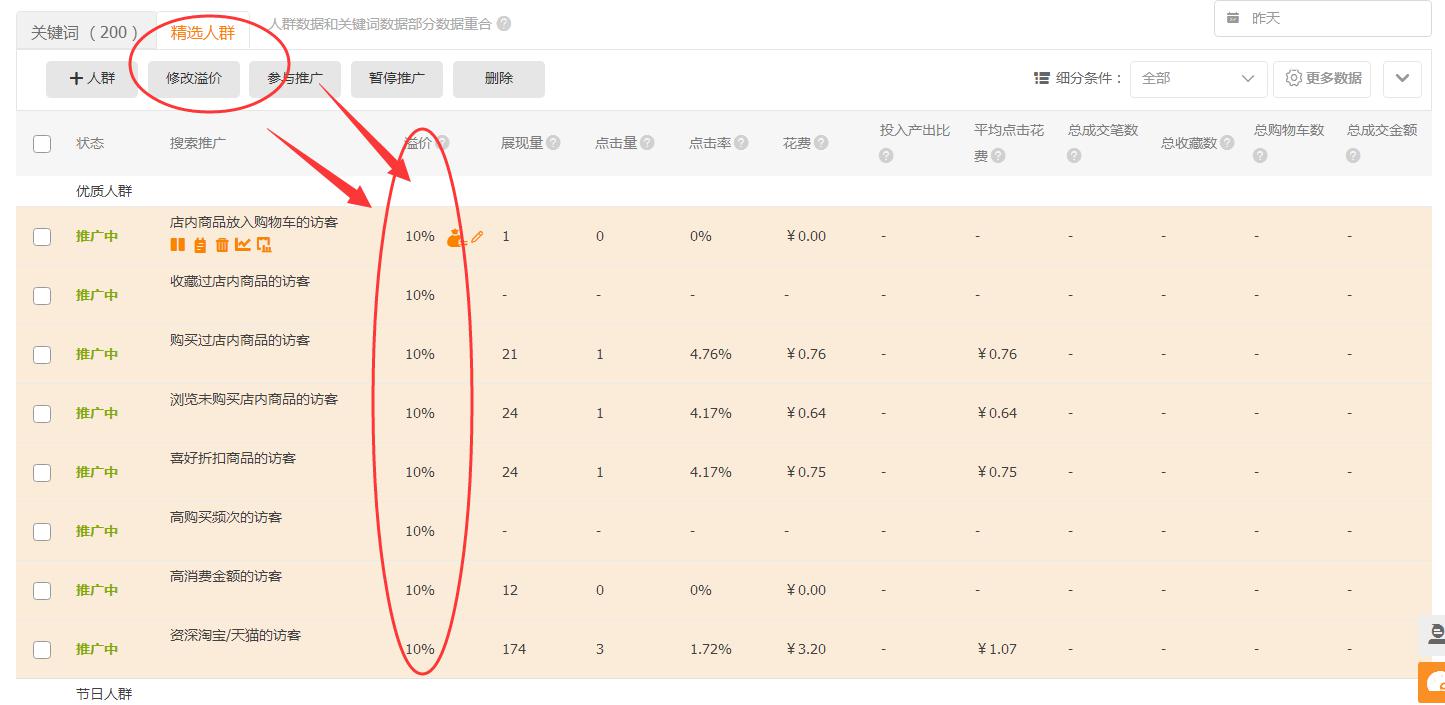Click the 暂停推广 button
Viewport: 1445px width, 705px height.
click(x=396, y=78)
